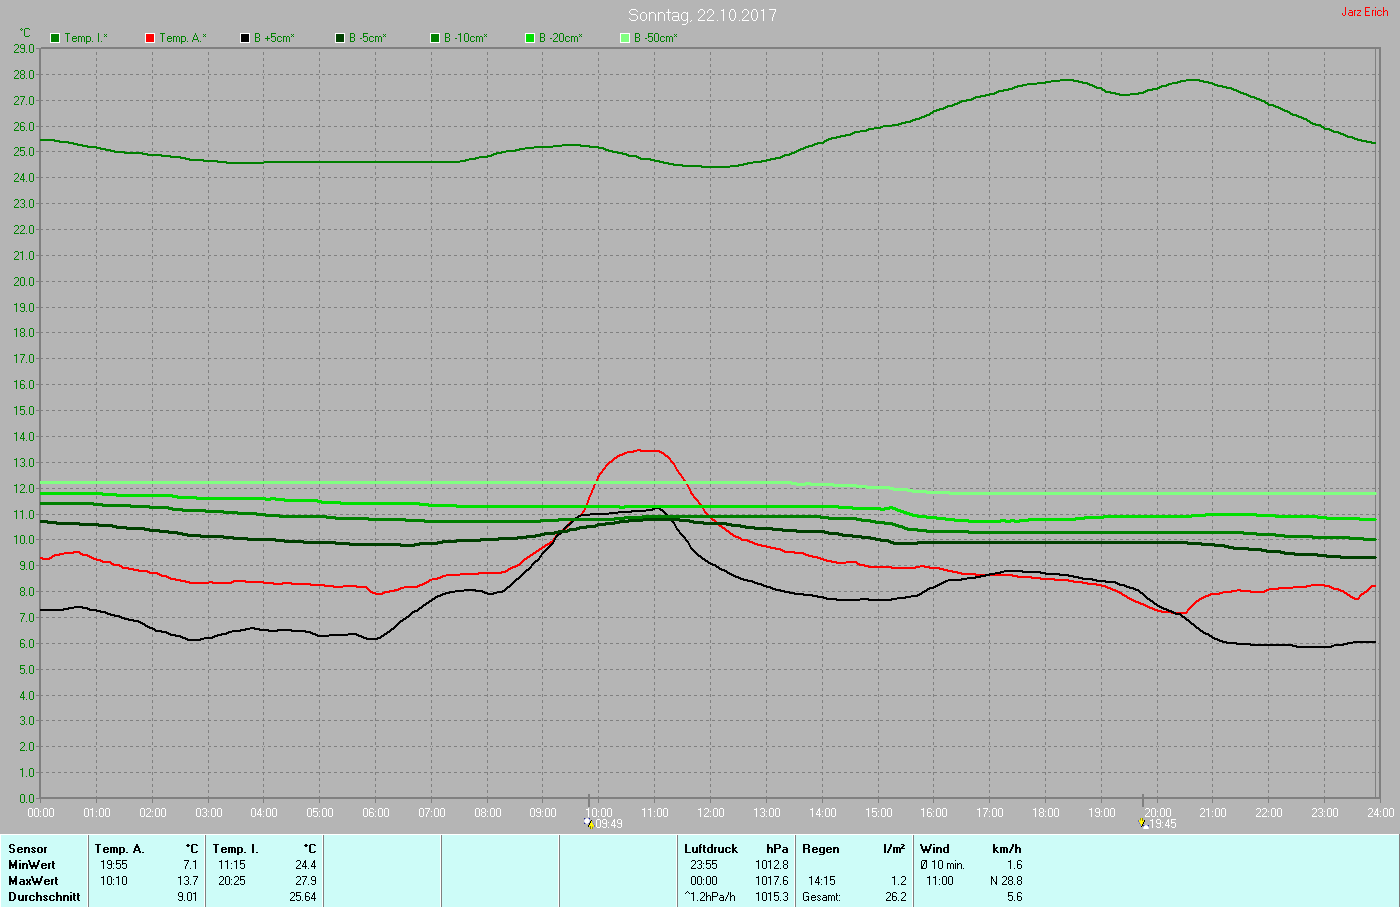The height and width of the screenshot is (907, 1400).
Task: Click the Temp. I.* dark green legend swatch
Action: [x=55, y=38]
